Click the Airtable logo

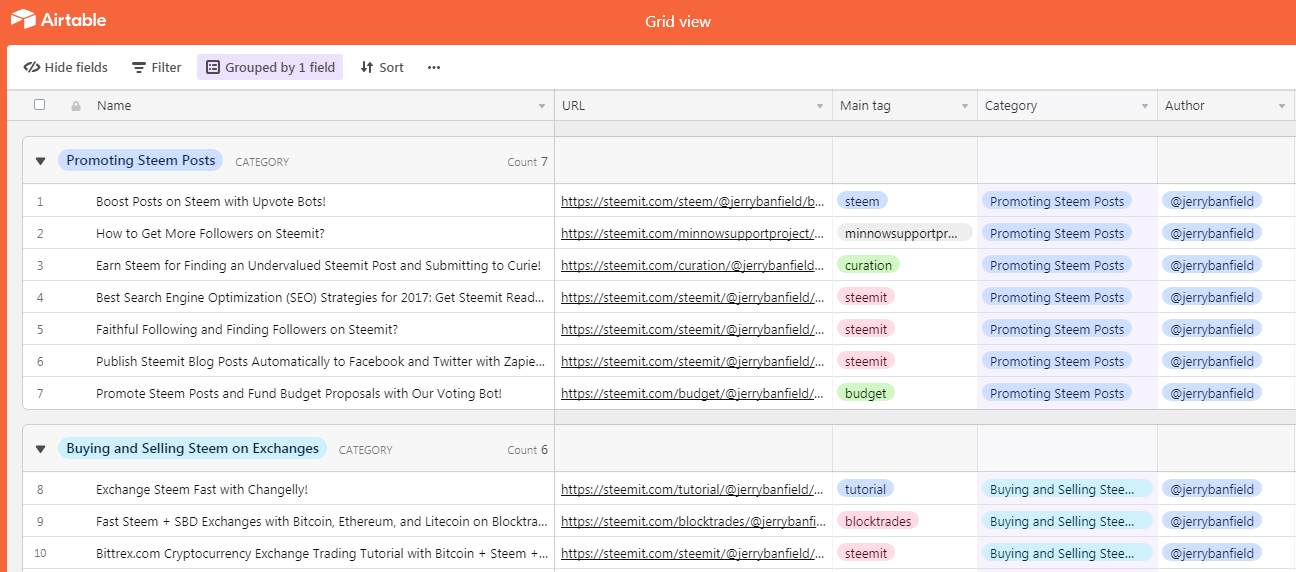point(58,20)
